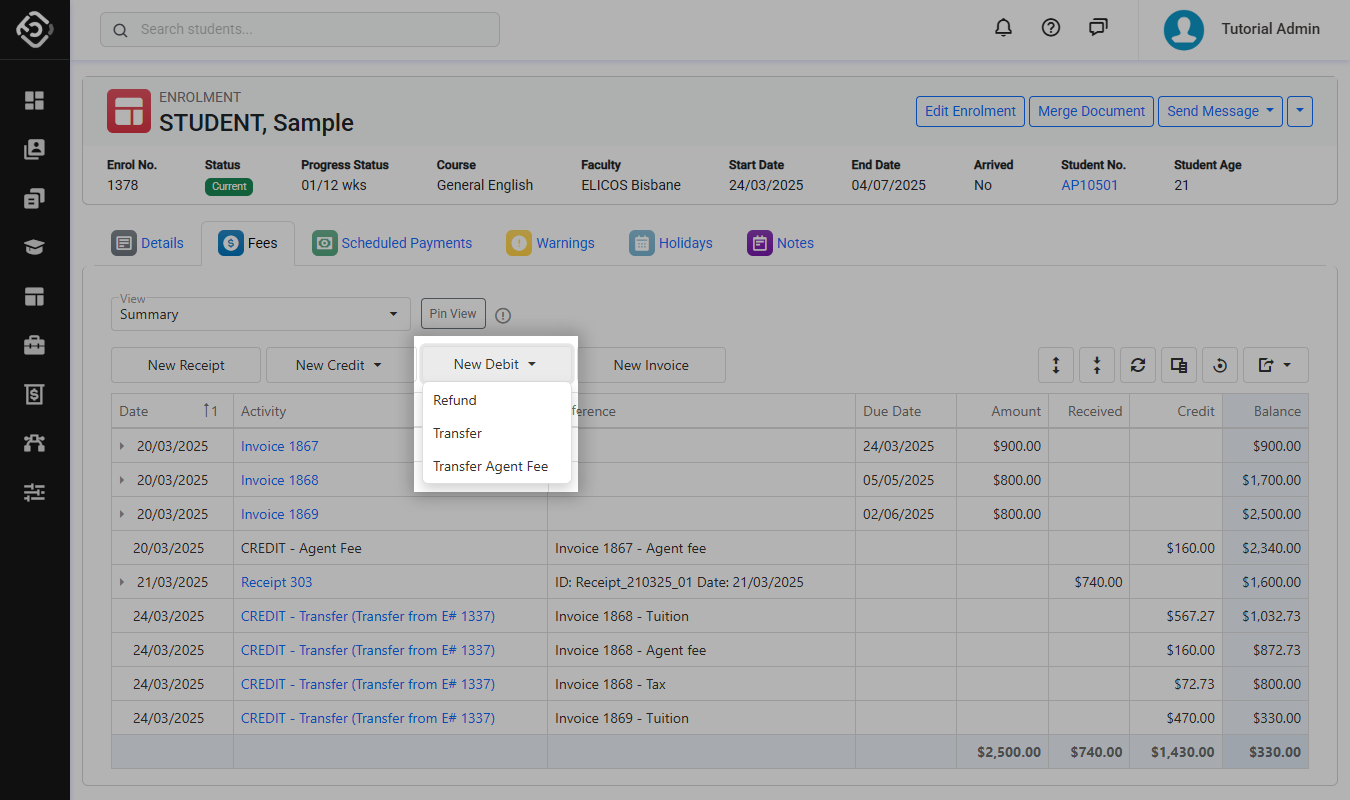Click the Edit Enrolment button
Screen dimensions: 1350x800
pos(970,111)
